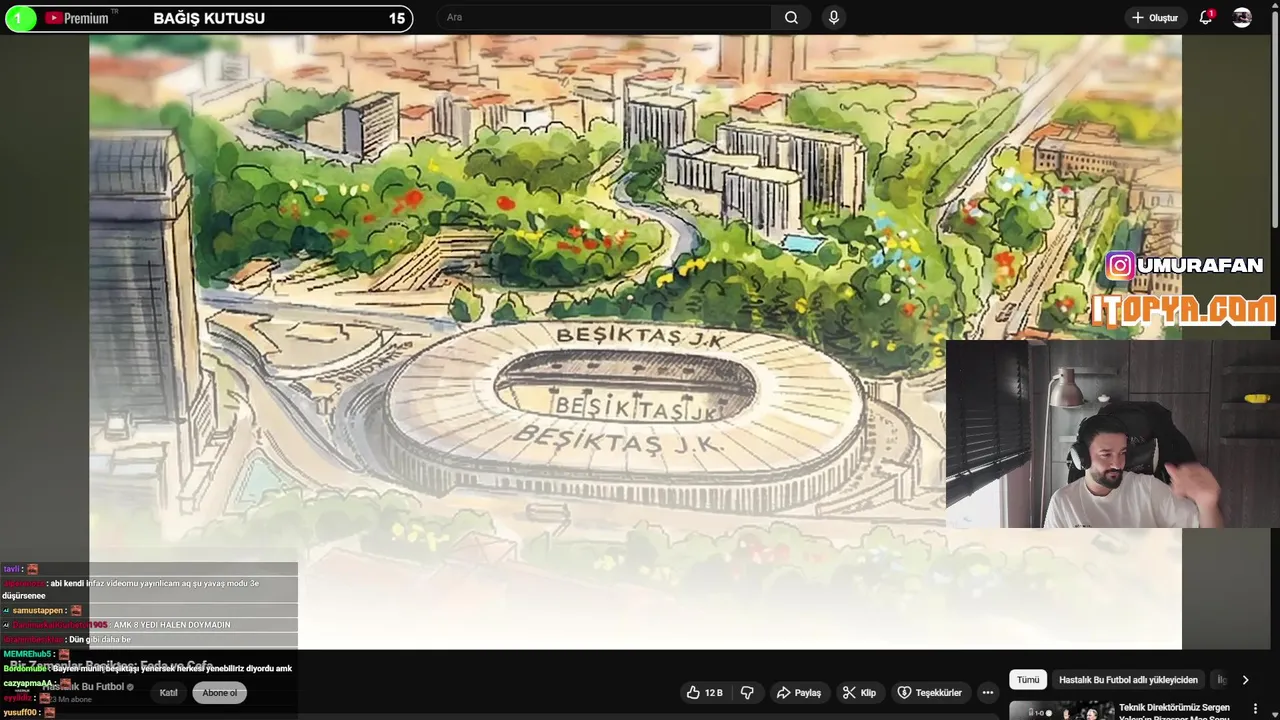Open 'Teknik Direktörümüz Sergen' video title
Image resolution: width=1280 pixels, height=720 pixels.
click(x=1174, y=712)
